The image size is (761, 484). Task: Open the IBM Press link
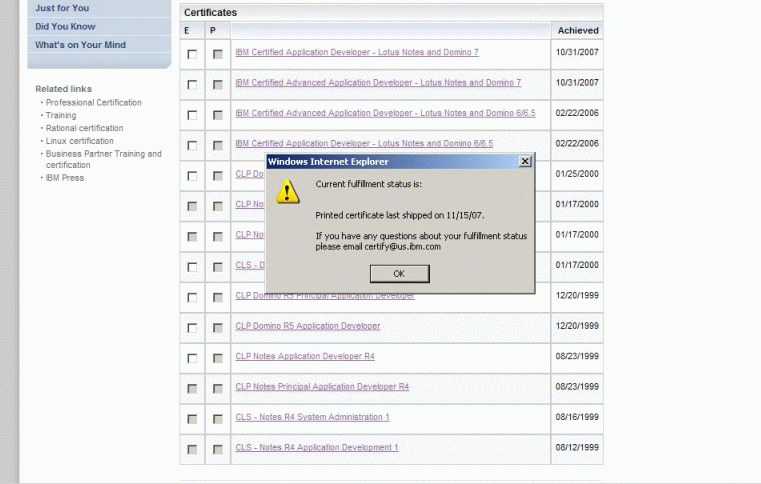click(65, 178)
